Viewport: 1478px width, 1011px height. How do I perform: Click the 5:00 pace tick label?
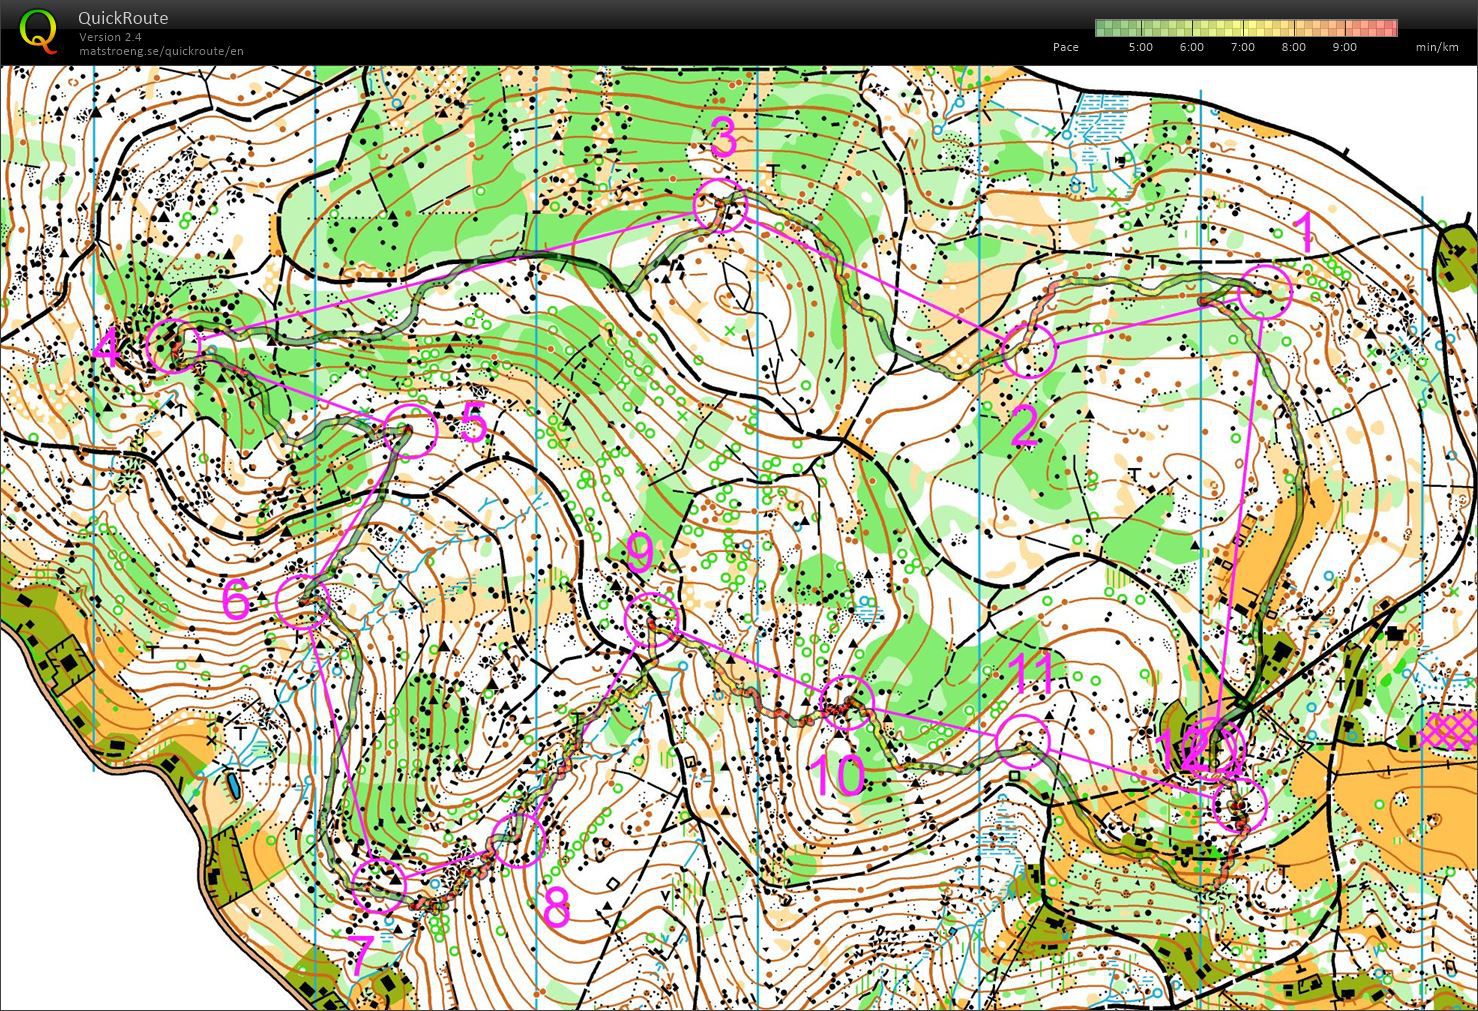pos(1140,47)
